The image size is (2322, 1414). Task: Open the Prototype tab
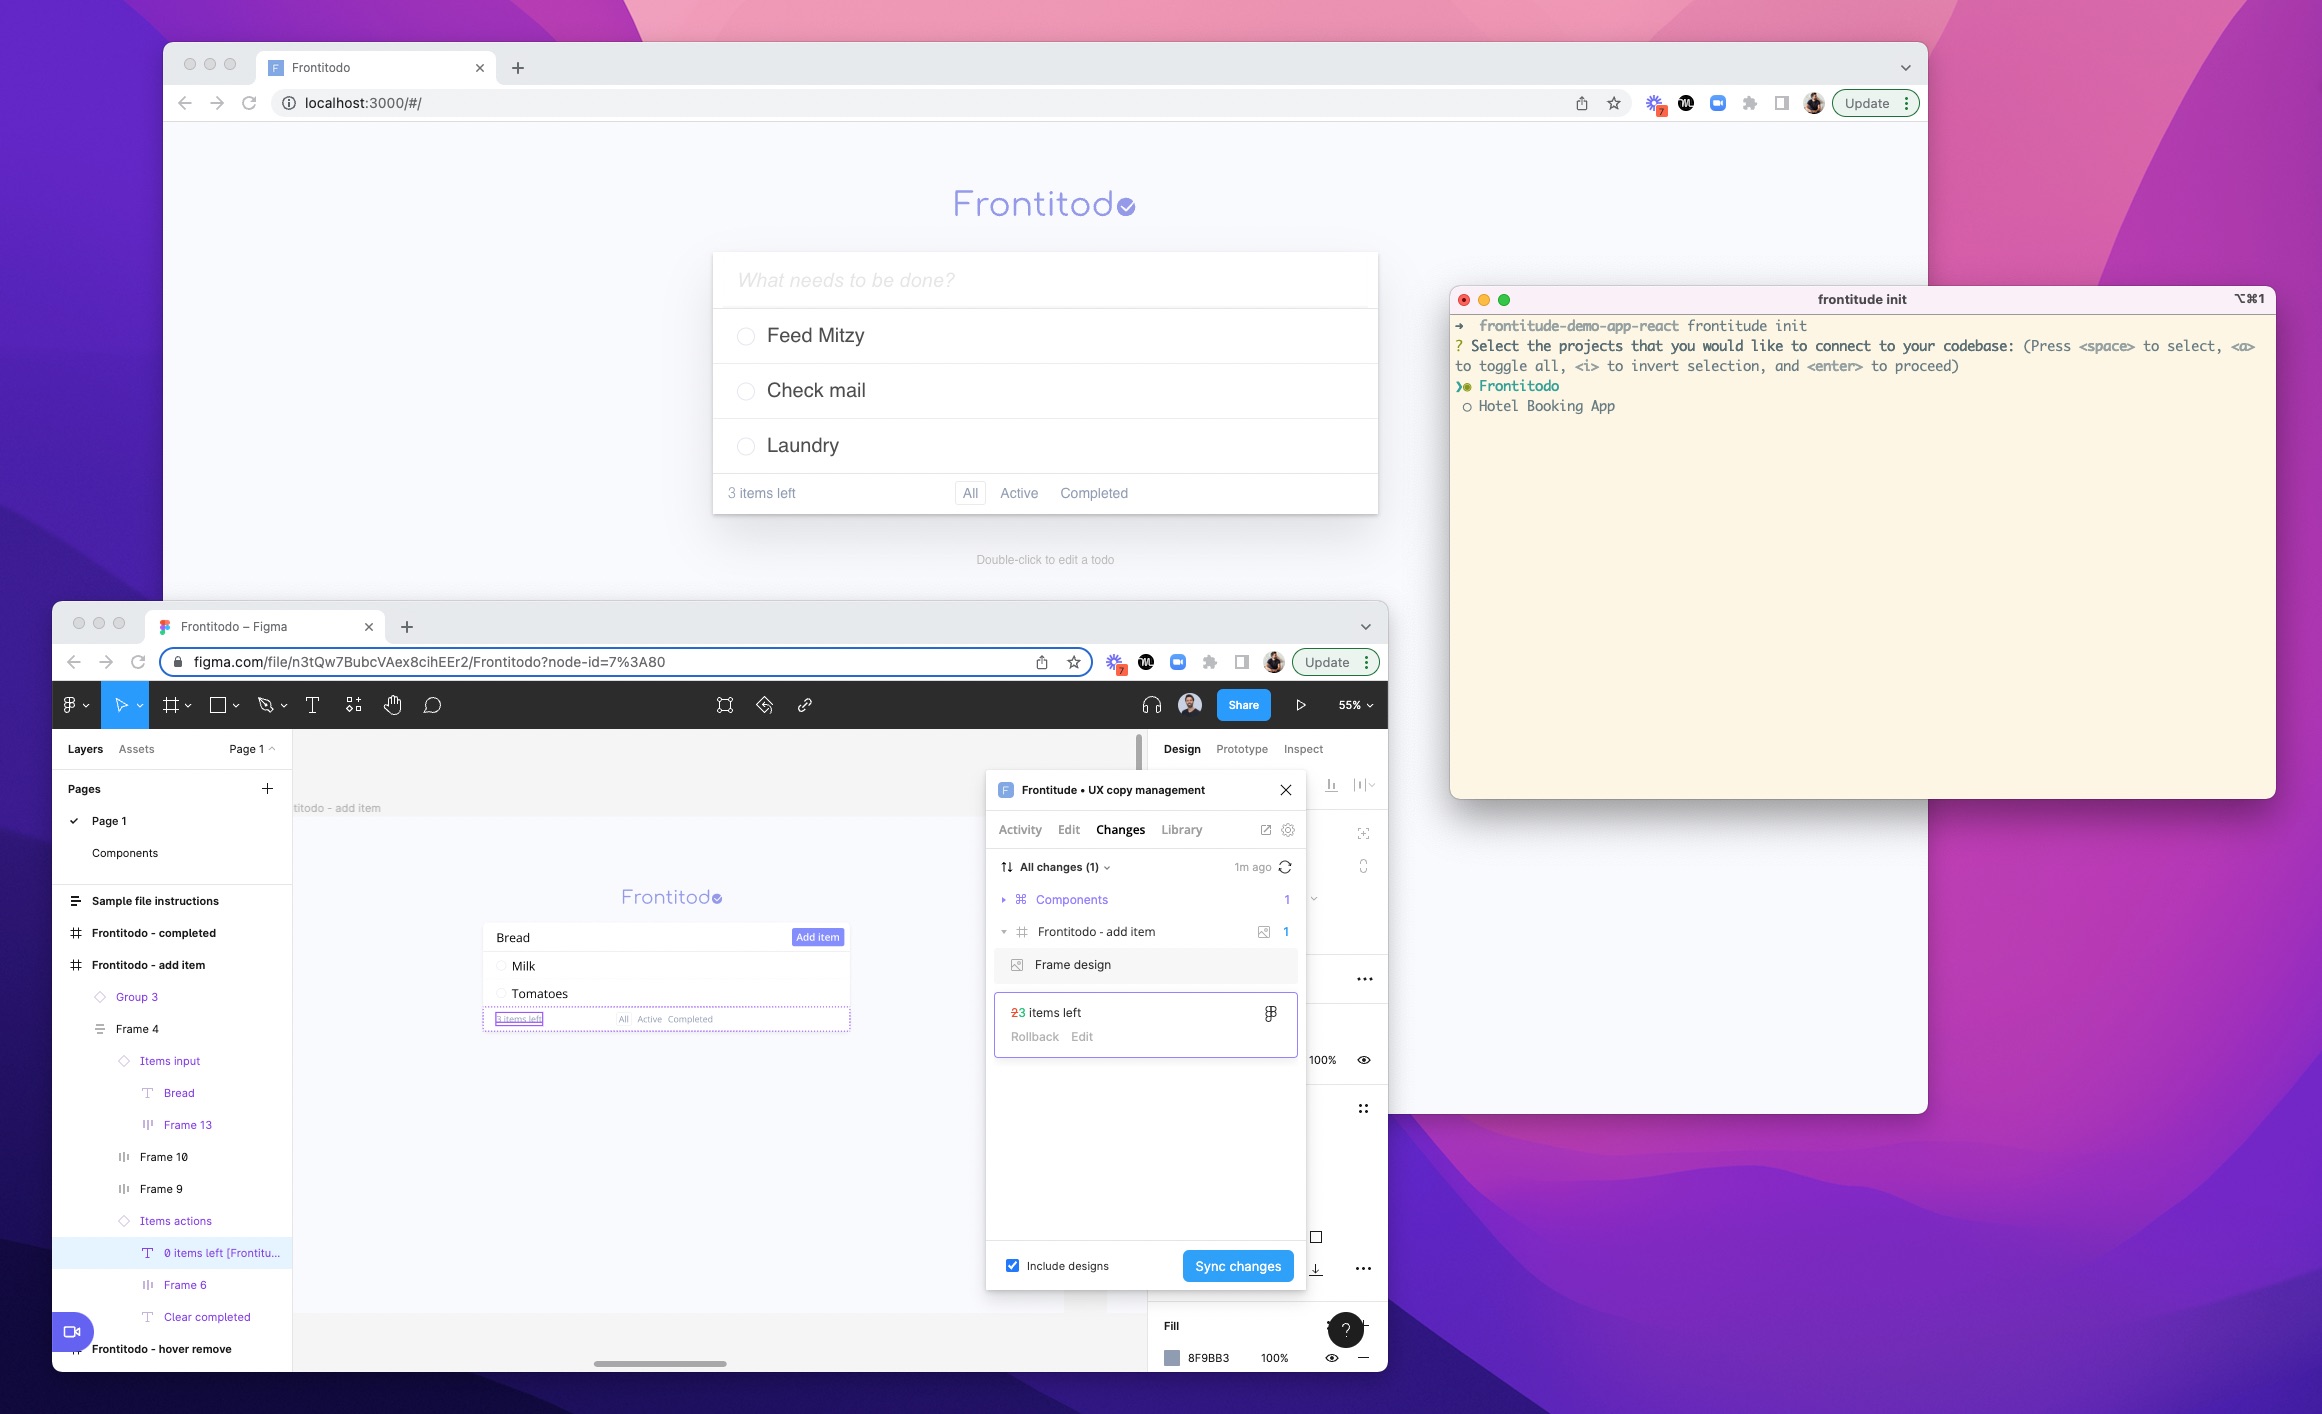tap(1241, 749)
